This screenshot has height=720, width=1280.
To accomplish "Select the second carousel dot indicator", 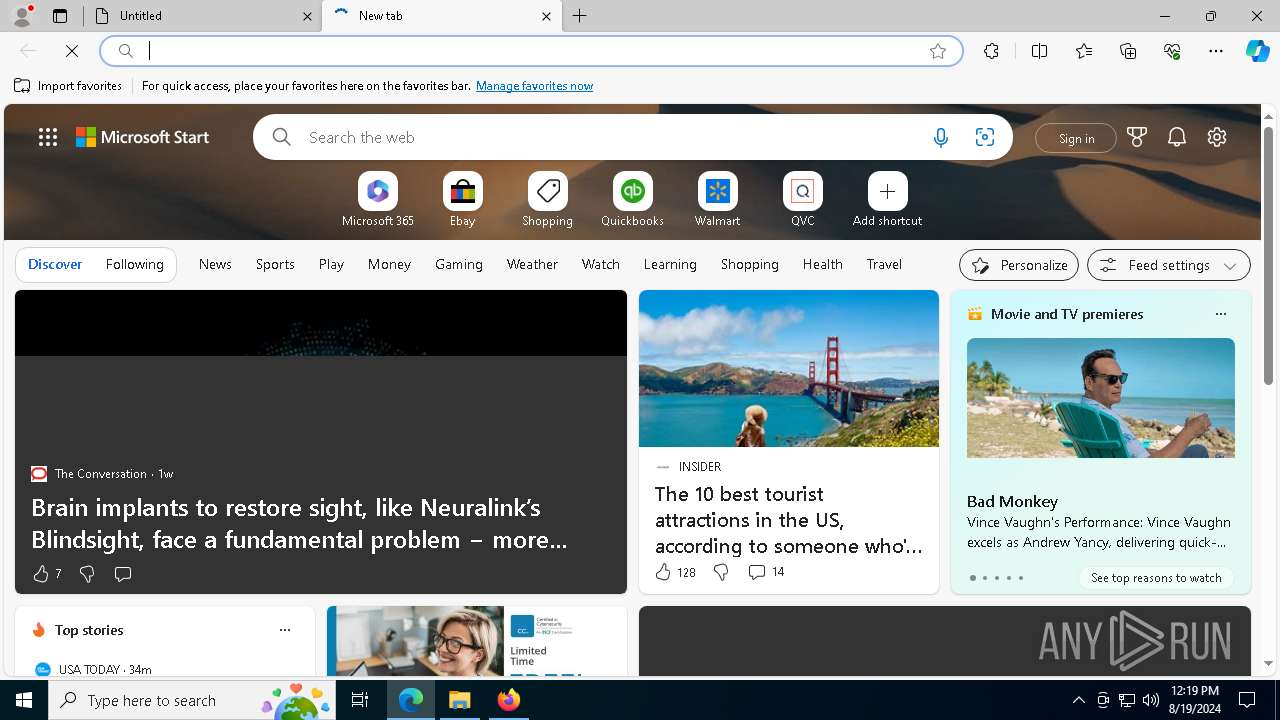I will click(984, 578).
